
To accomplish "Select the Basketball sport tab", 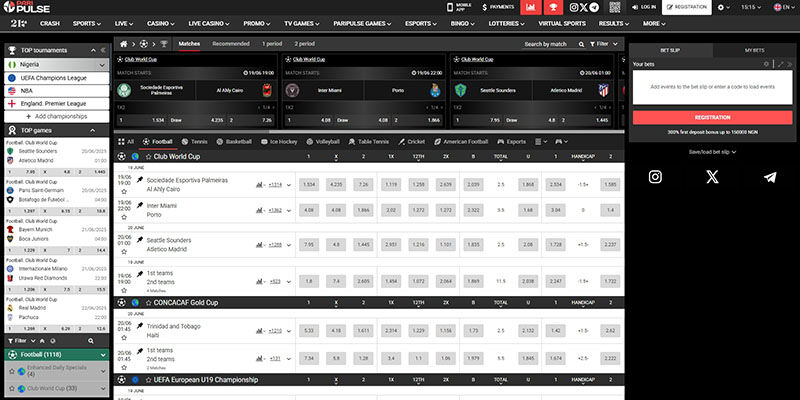I will [x=234, y=141].
